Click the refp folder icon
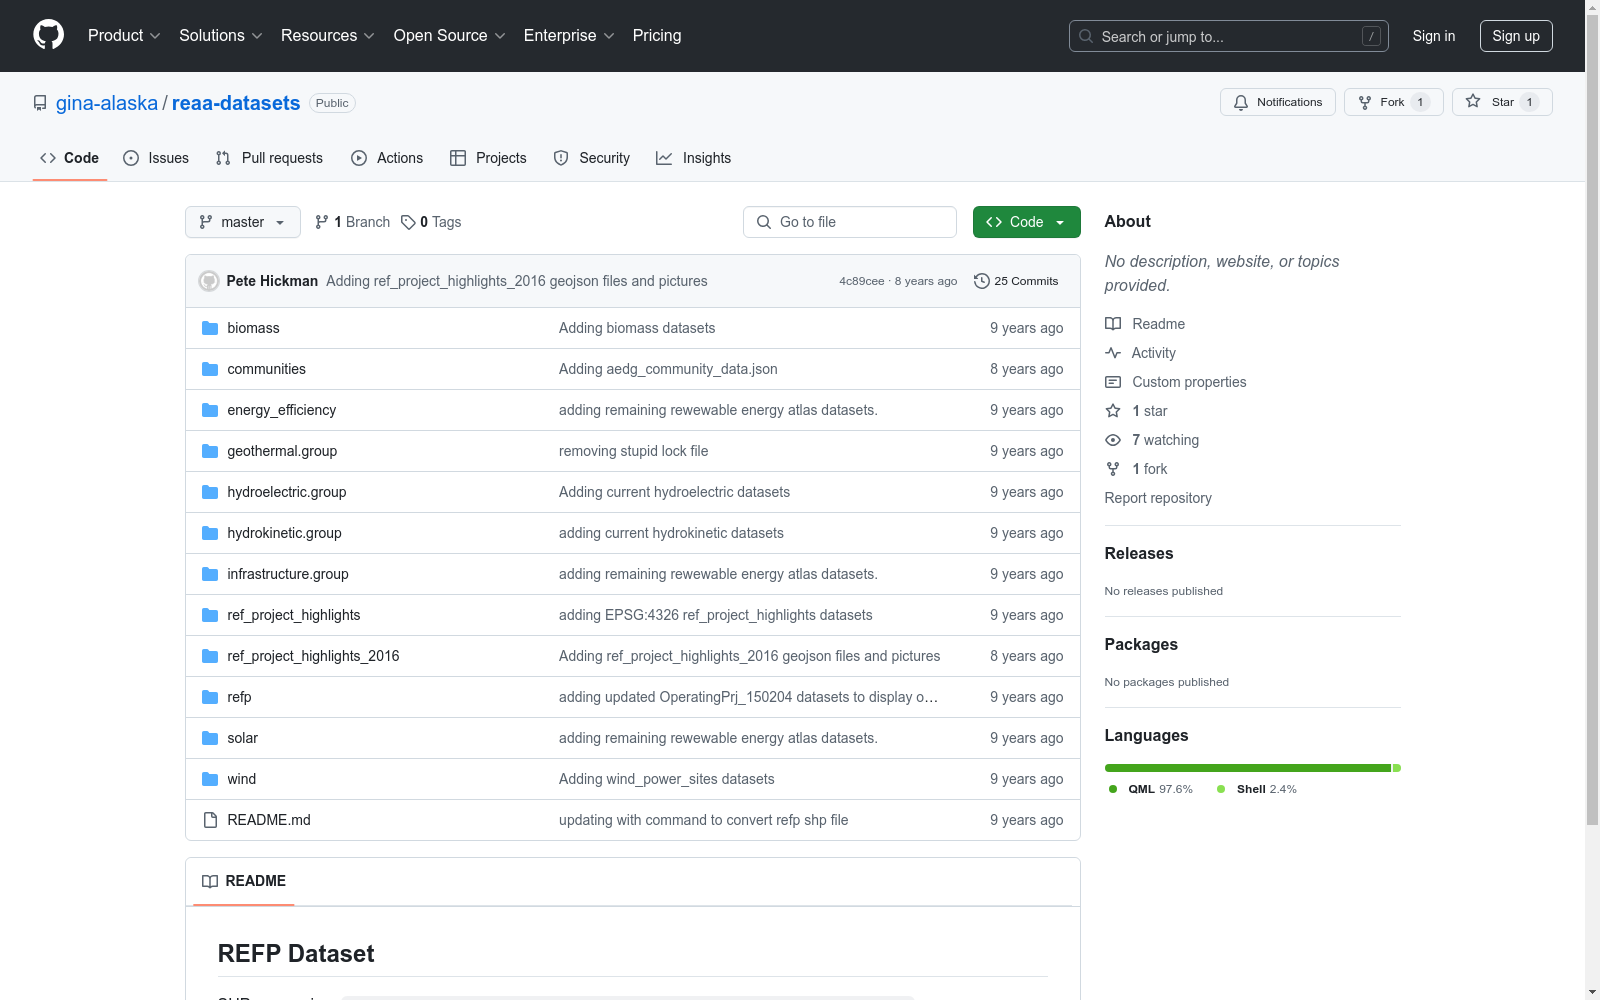The height and width of the screenshot is (1000, 1600). pyautogui.click(x=210, y=697)
